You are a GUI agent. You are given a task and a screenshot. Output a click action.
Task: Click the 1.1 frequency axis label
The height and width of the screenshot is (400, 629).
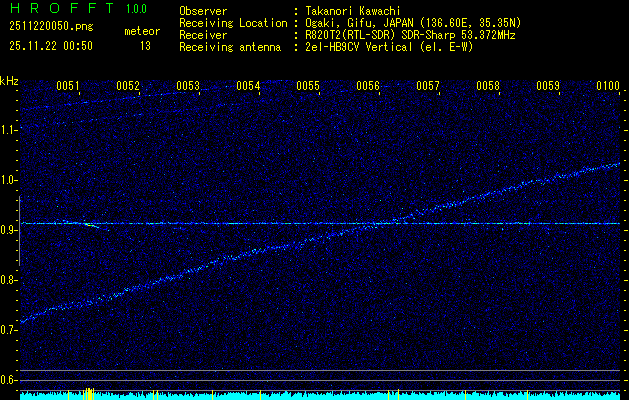coord(9,129)
